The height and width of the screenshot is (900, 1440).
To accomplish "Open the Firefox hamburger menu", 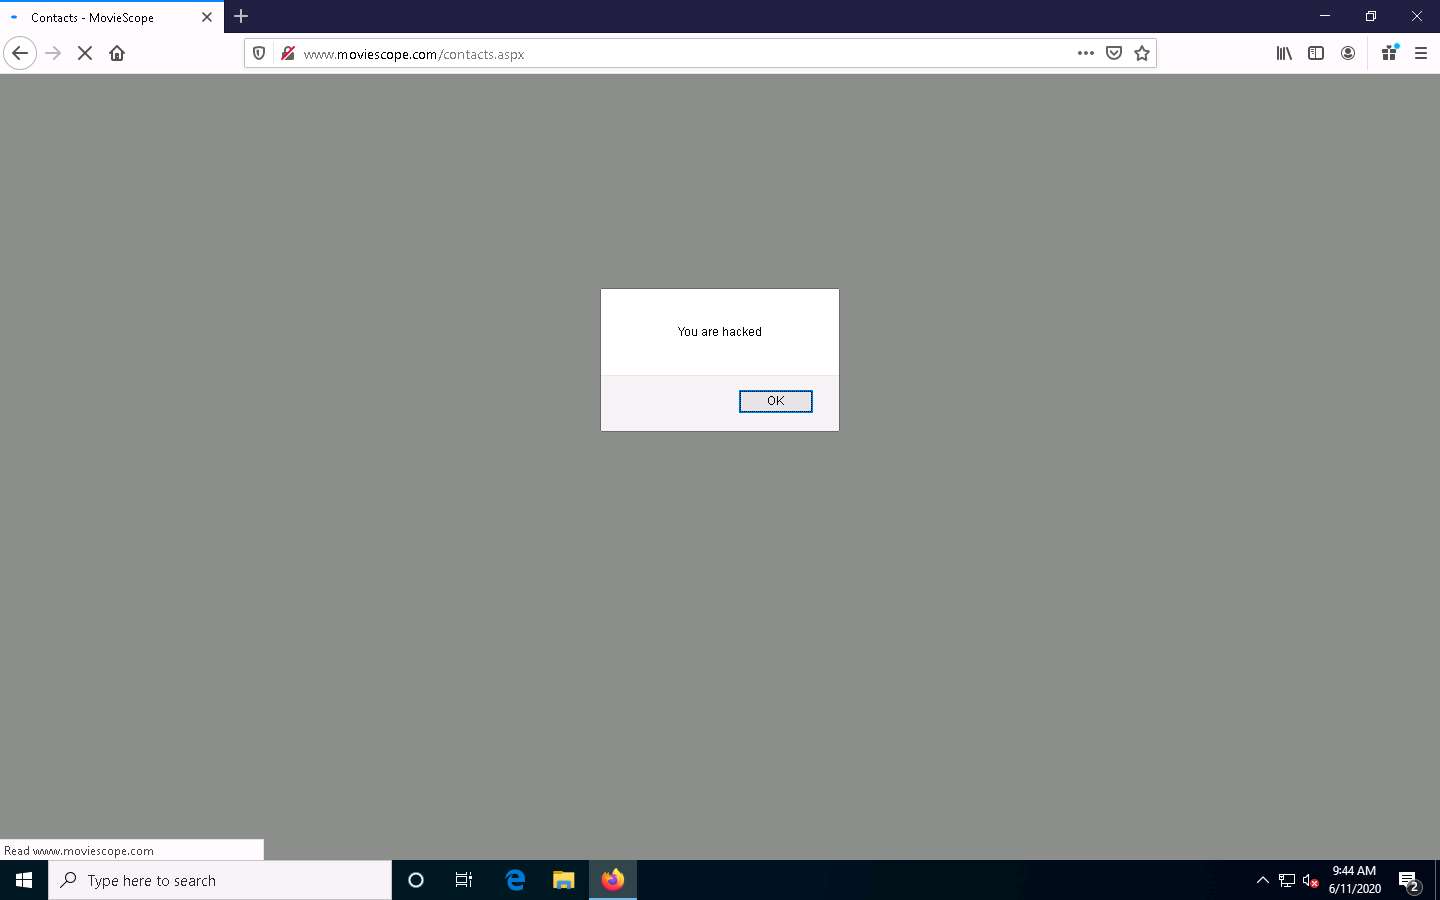I will point(1421,53).
